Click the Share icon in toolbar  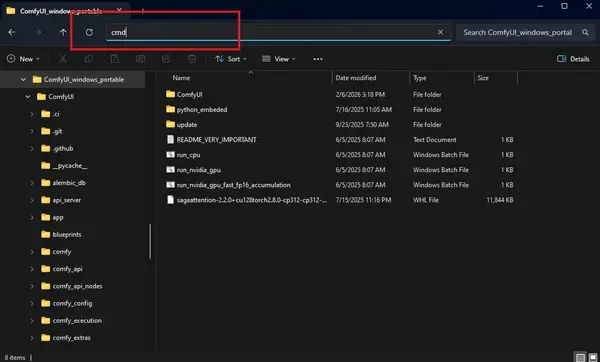(166, 59)
